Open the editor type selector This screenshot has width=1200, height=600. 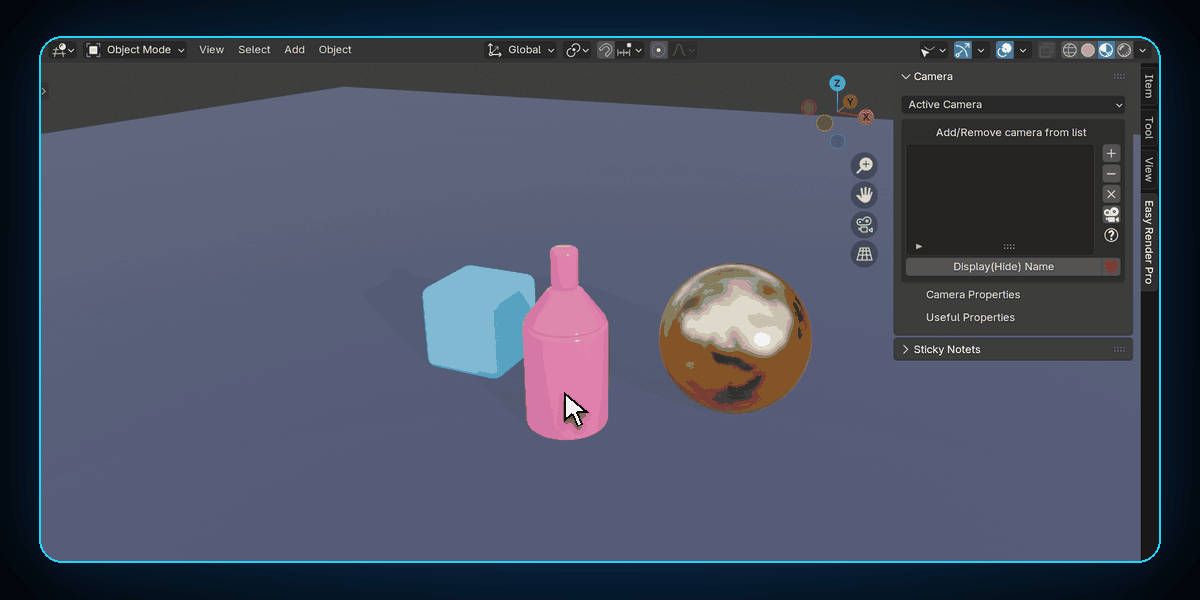(x=63, y=49)
